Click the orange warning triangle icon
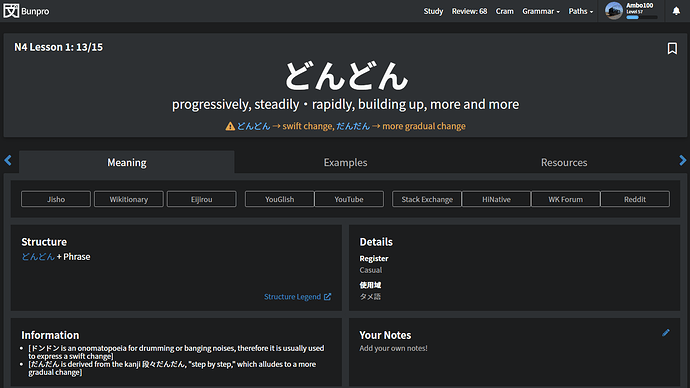The image size is (690, 388). point(230,126)
